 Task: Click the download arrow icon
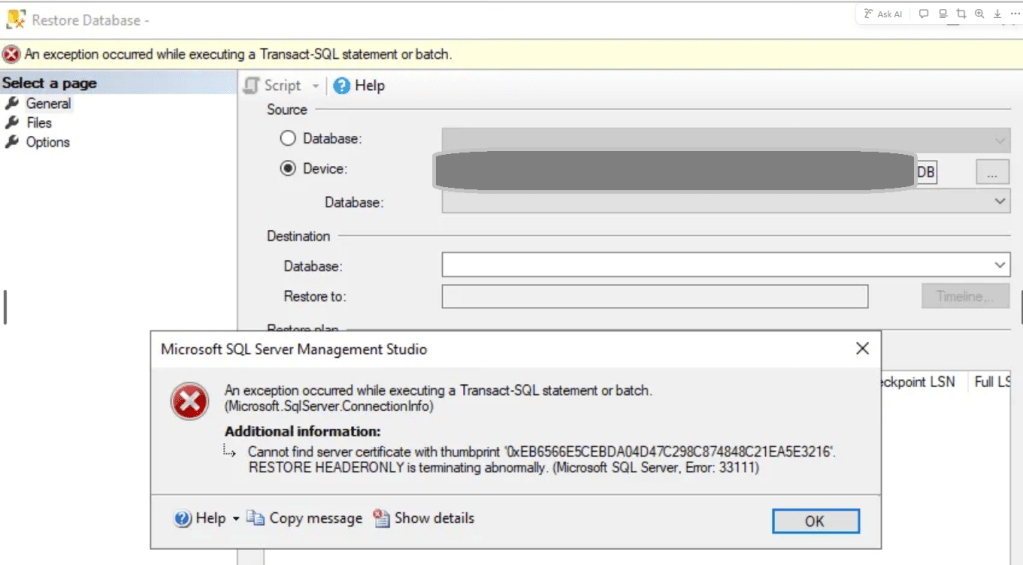tap(996, 14)
